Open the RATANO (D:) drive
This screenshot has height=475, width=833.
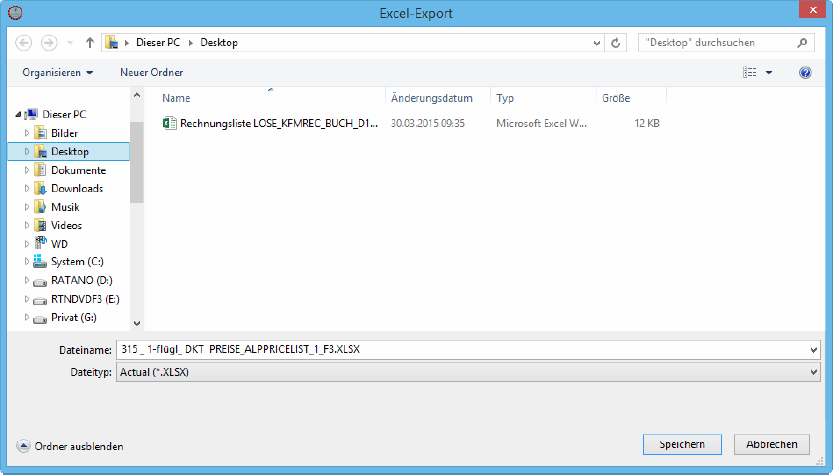pyautogui.click(x=82, y=280)
